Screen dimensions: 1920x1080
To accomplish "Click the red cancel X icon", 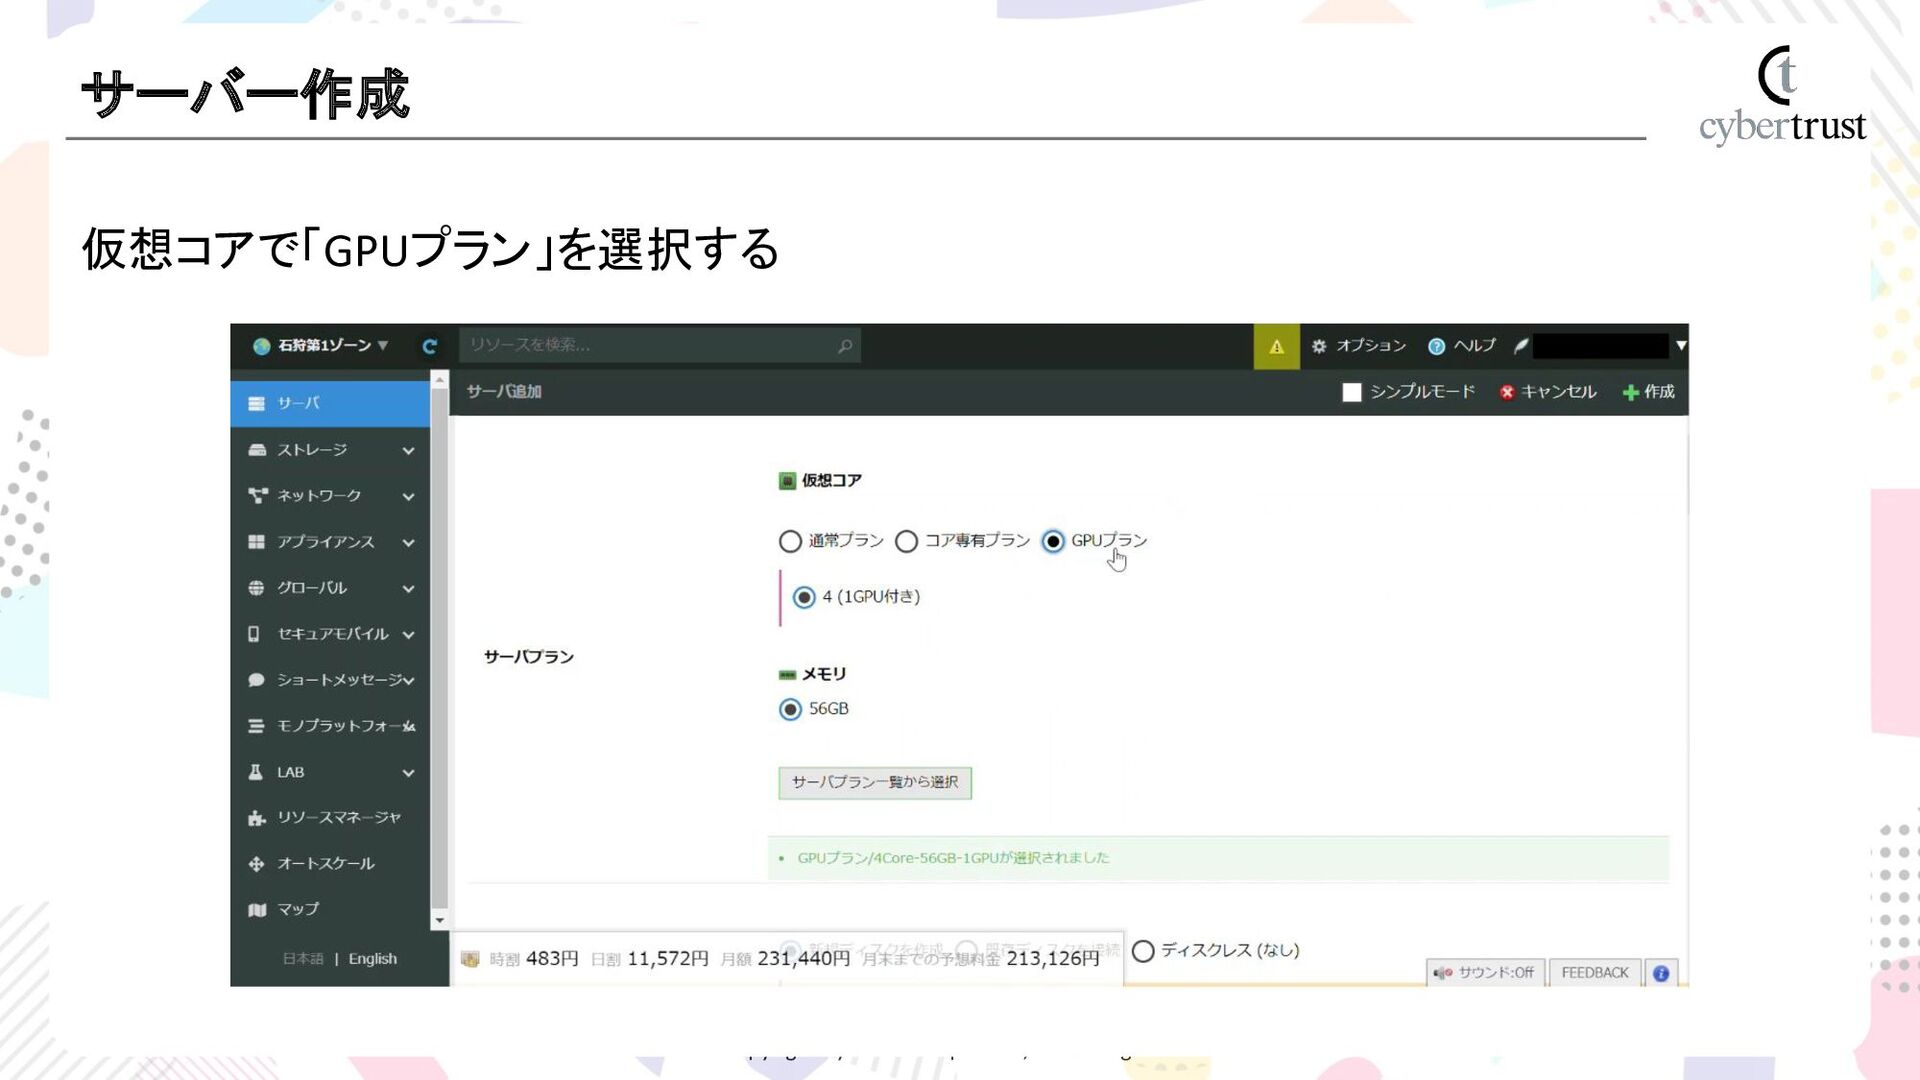I will pos(1507,392).
